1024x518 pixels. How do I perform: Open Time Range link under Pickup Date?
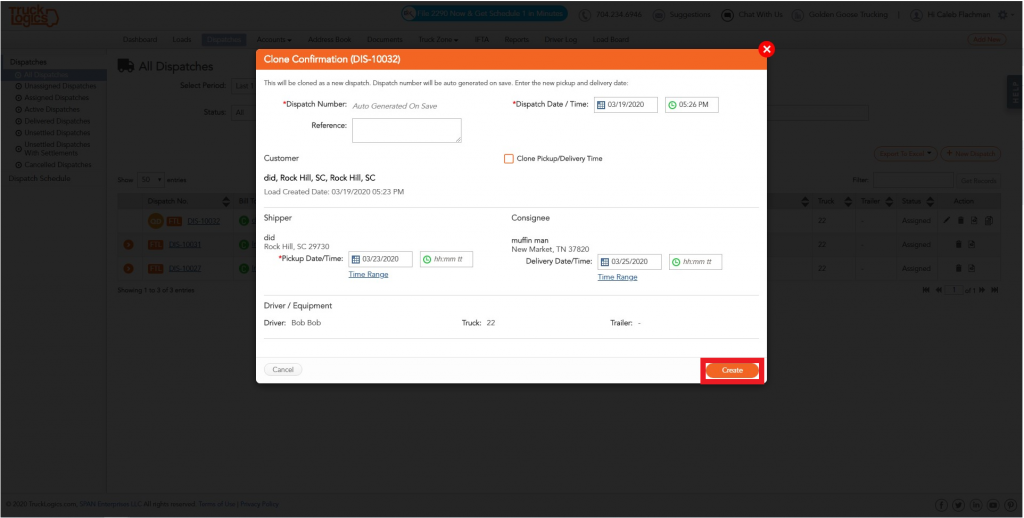[368, 274]
